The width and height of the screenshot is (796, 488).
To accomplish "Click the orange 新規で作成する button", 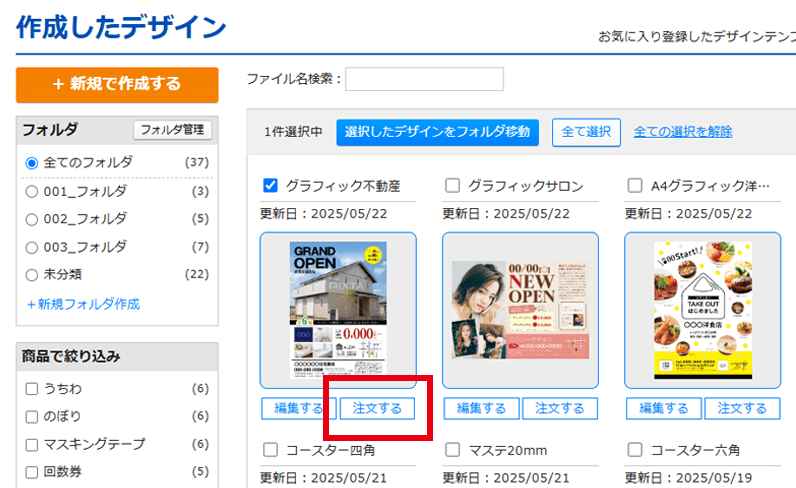I will click(117, 85).
